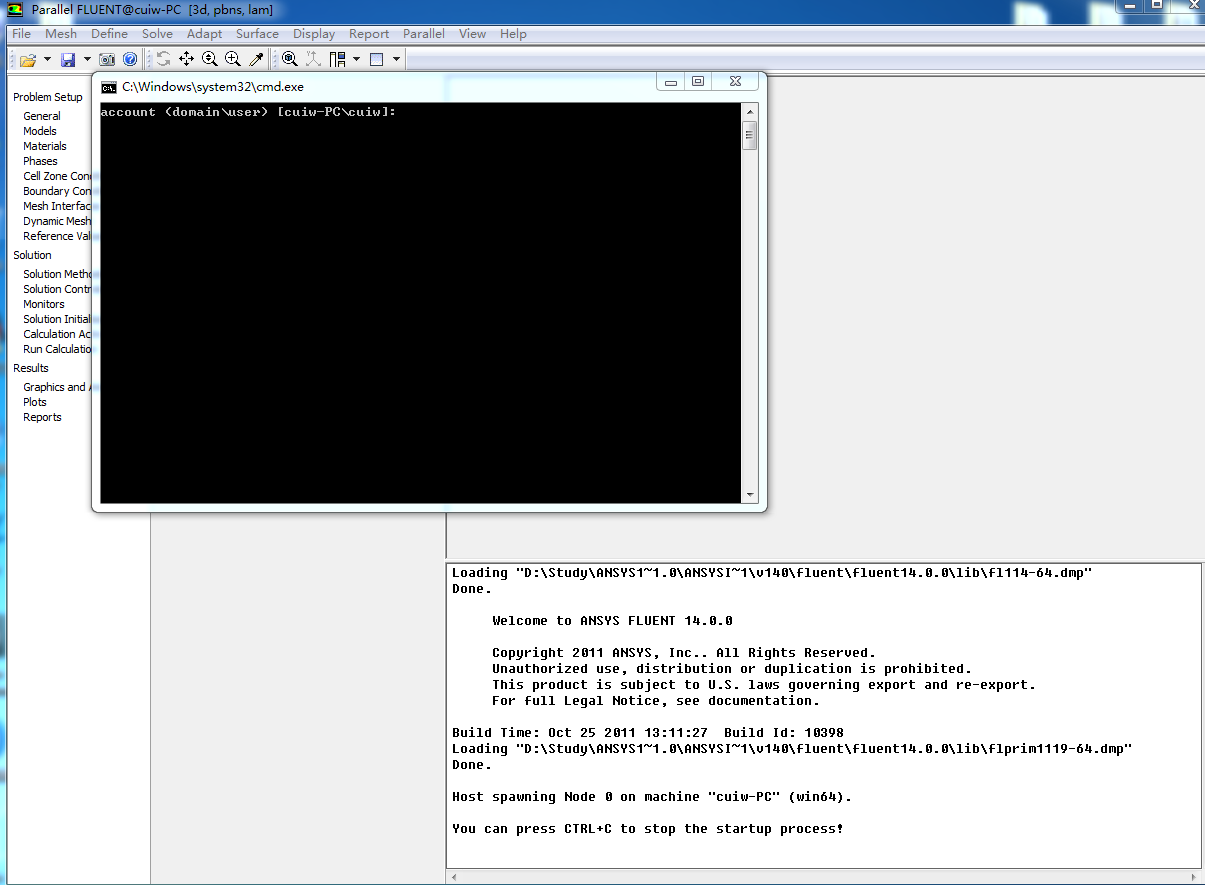Screen dimensions: 1205x885
Task: Select Materials in the navigation tree
Action: [x=45, y=146]
